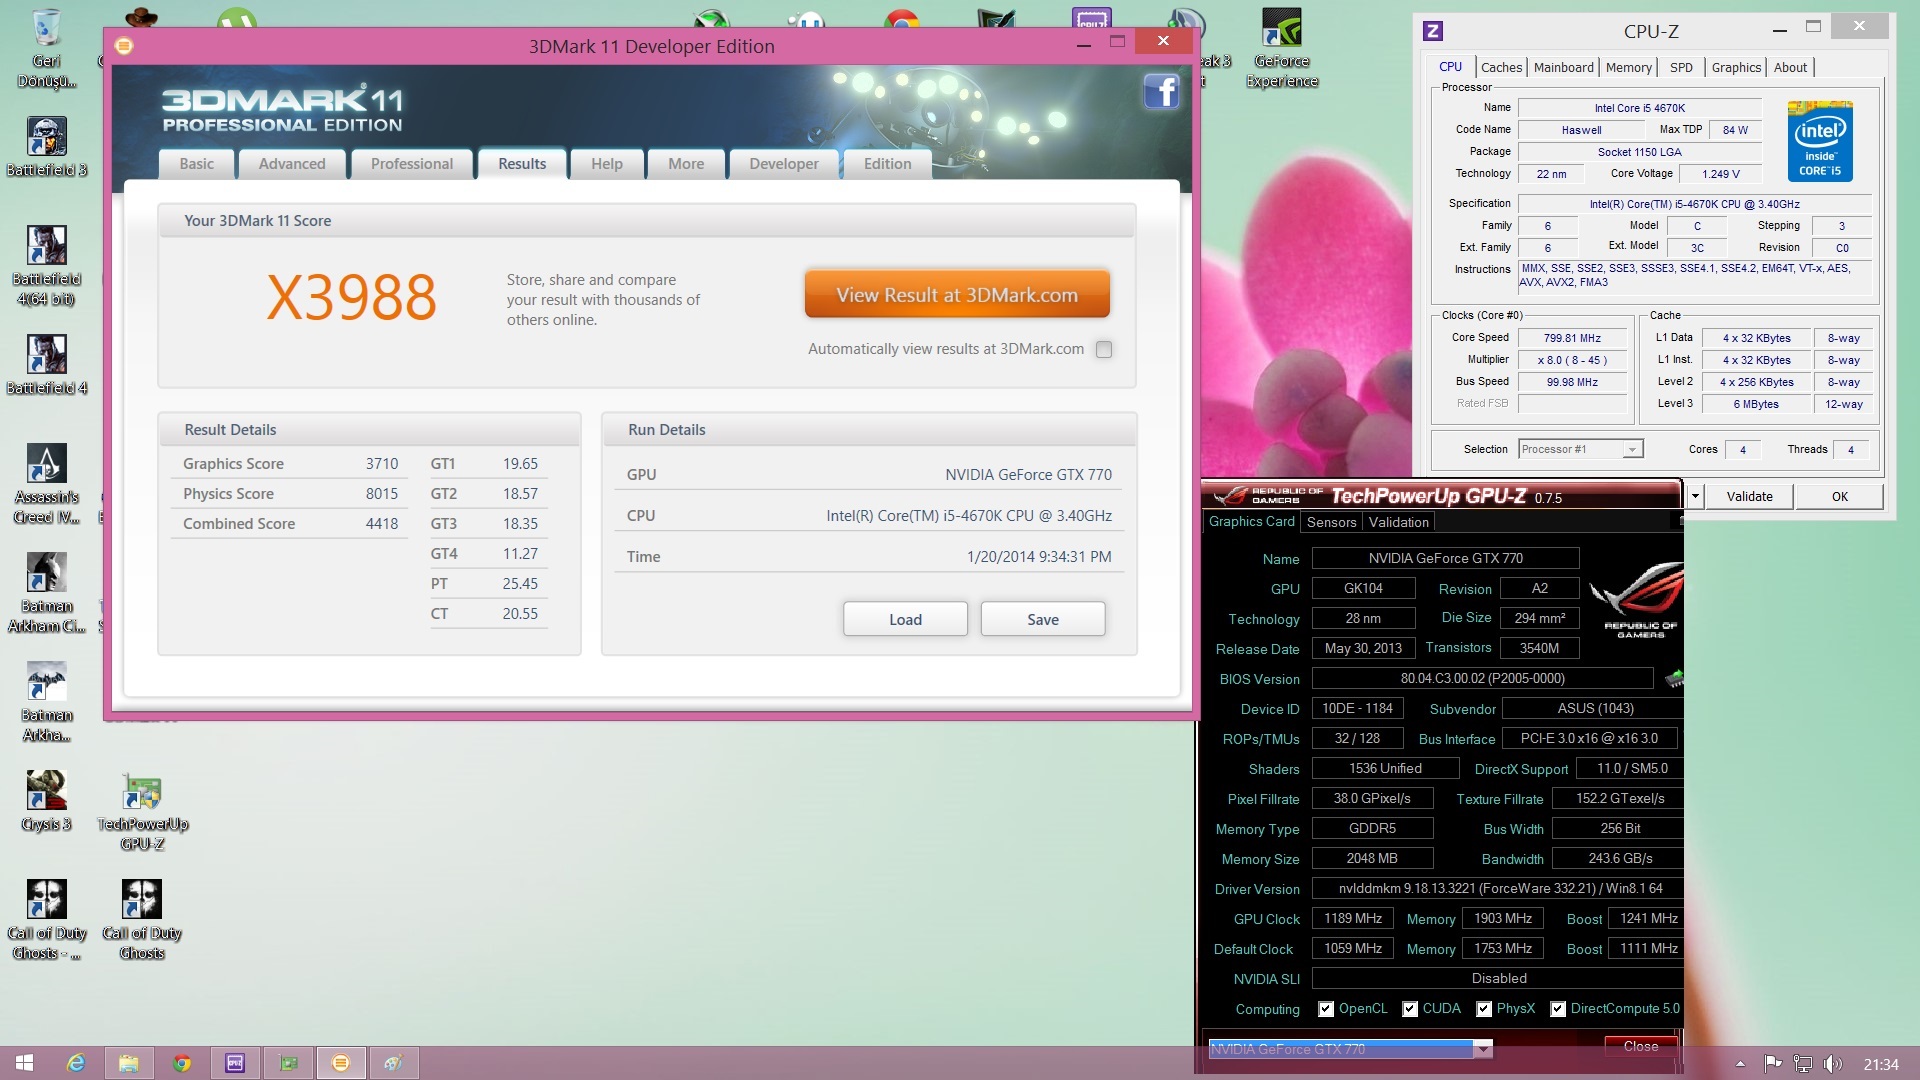Open volume speaker tray icon
Screen dimensions: 1920x1080
(1832, 1064)
